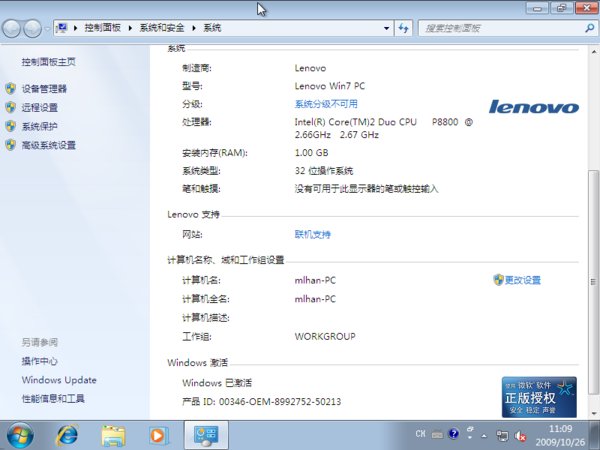Image resolution: width=600 pixels, height=450 pixels.
Task: Click the genuine Microsoft software badge
Action: [x=539, y=397]
